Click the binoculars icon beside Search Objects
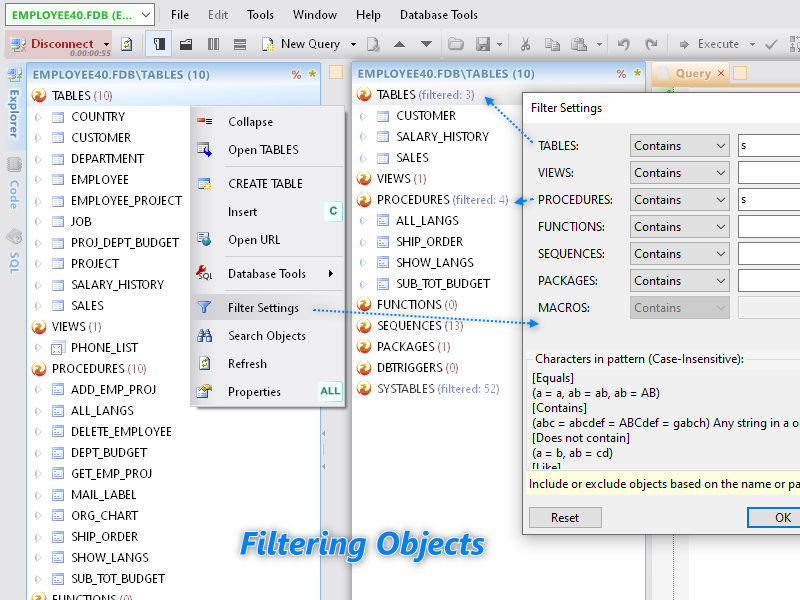 pos(204,335)
